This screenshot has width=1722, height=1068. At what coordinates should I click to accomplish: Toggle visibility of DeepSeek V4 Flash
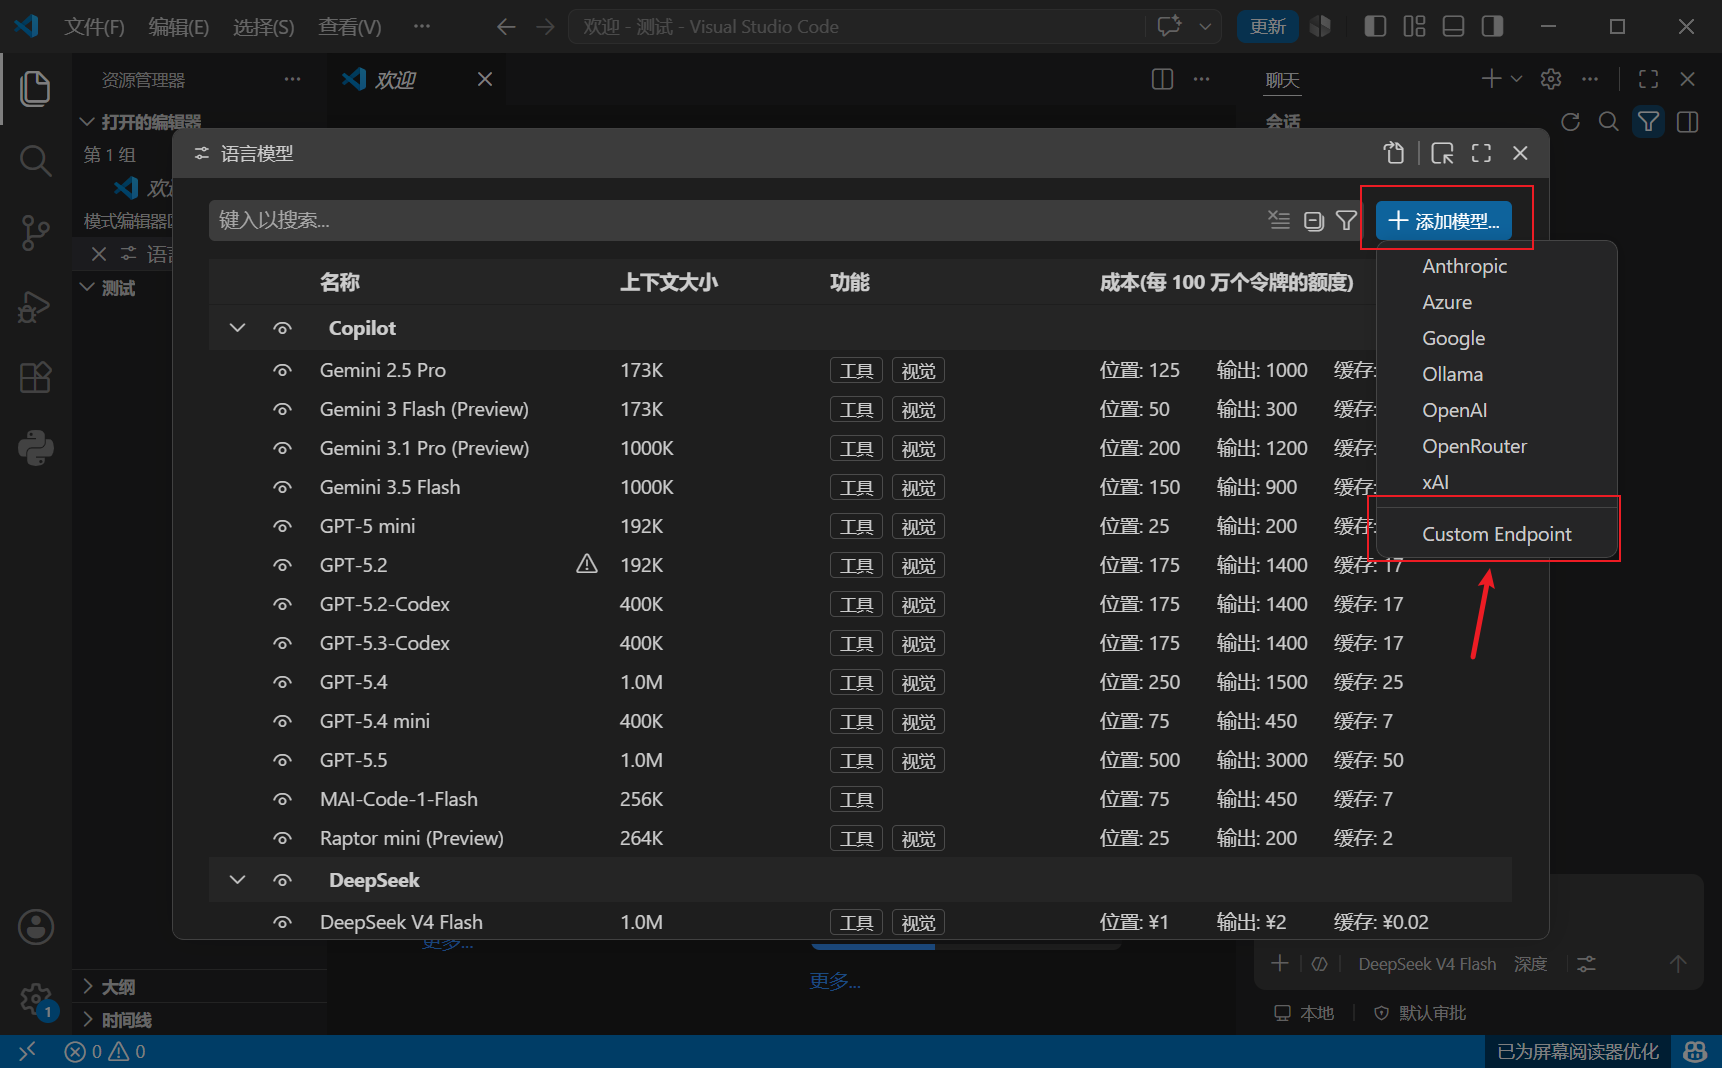pyautogui.click(x=283, y=923)
